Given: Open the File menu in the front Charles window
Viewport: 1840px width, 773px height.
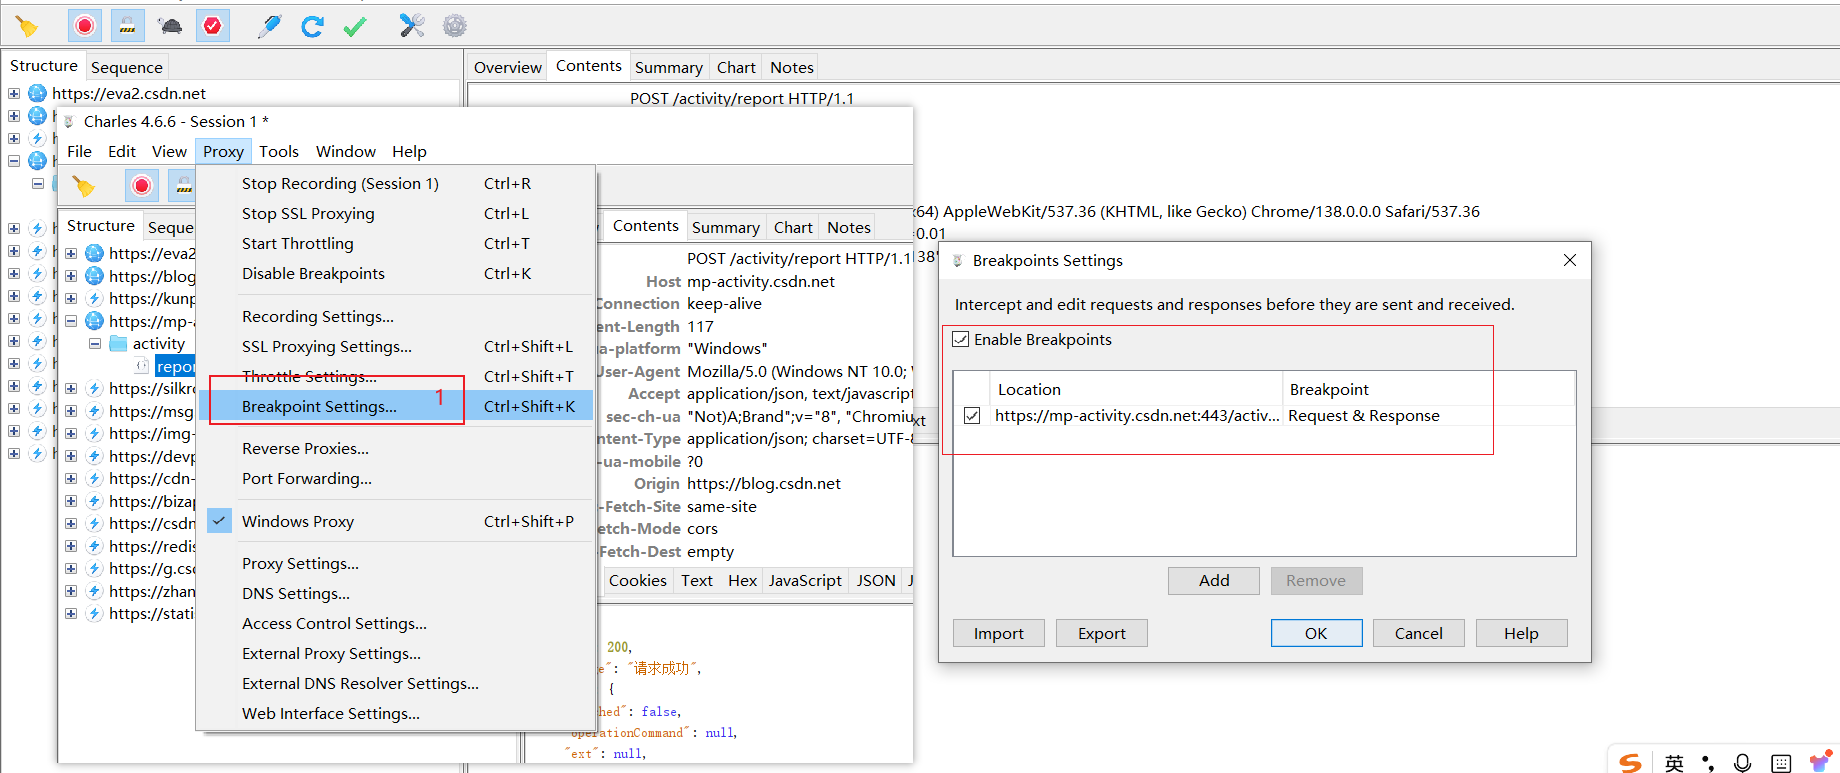Looking at the screenshot, I should tap(79, 151).
